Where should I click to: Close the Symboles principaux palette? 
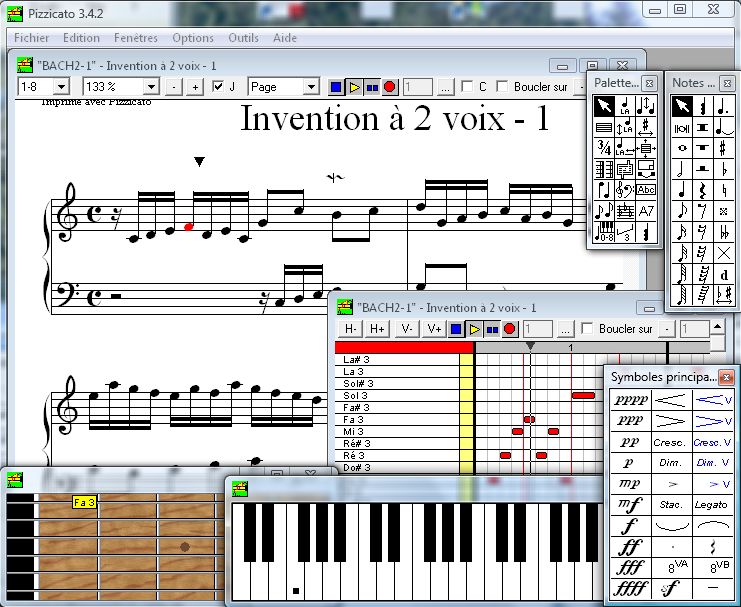point(726,377)
